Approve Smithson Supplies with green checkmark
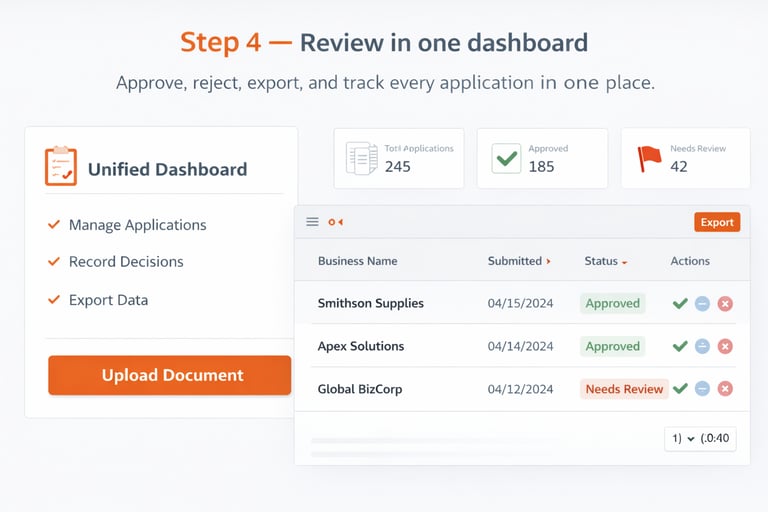Image resolution: width=768 pixels, height=512 pixels. tap(680, 303)
